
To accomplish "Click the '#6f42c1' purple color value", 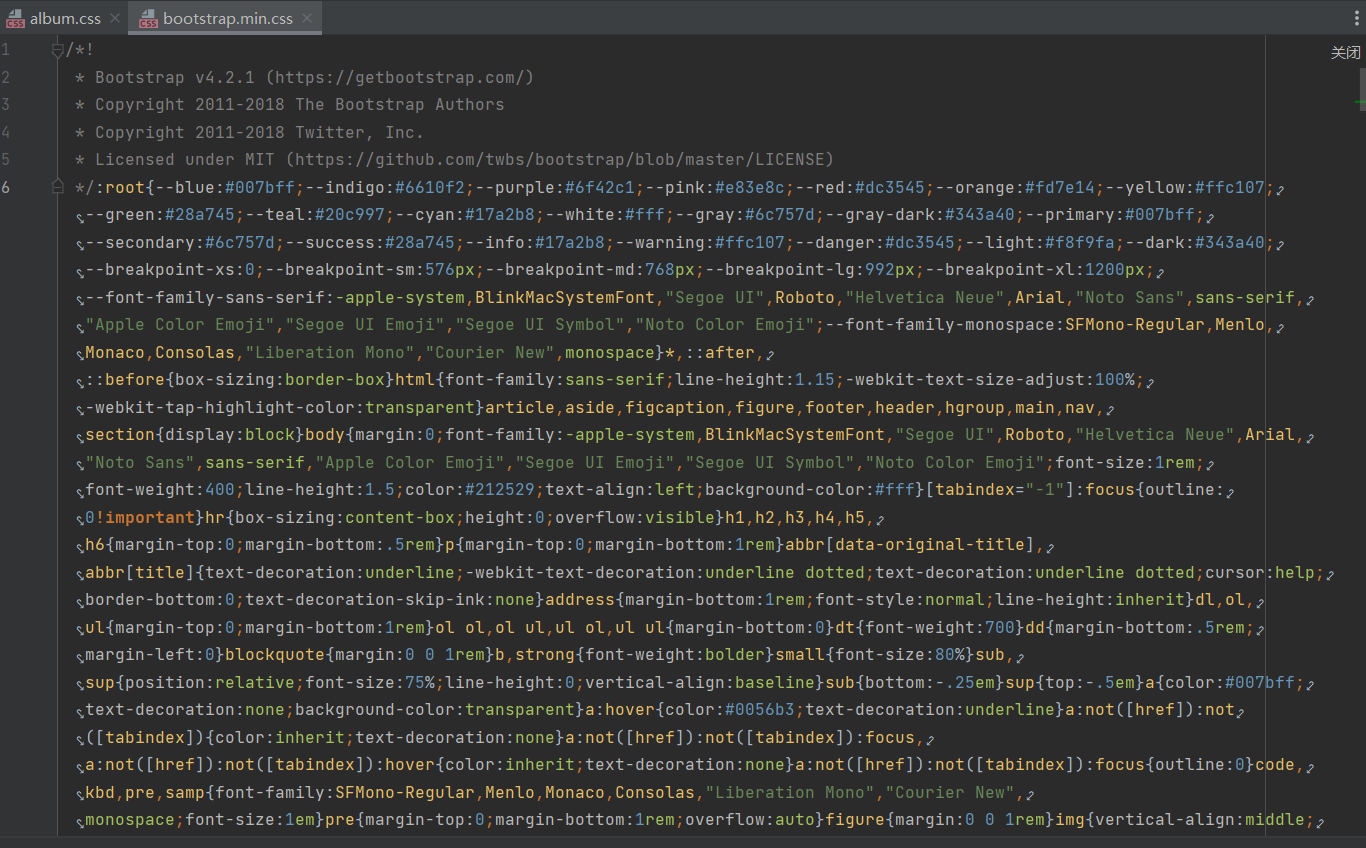I will (600, 187).
